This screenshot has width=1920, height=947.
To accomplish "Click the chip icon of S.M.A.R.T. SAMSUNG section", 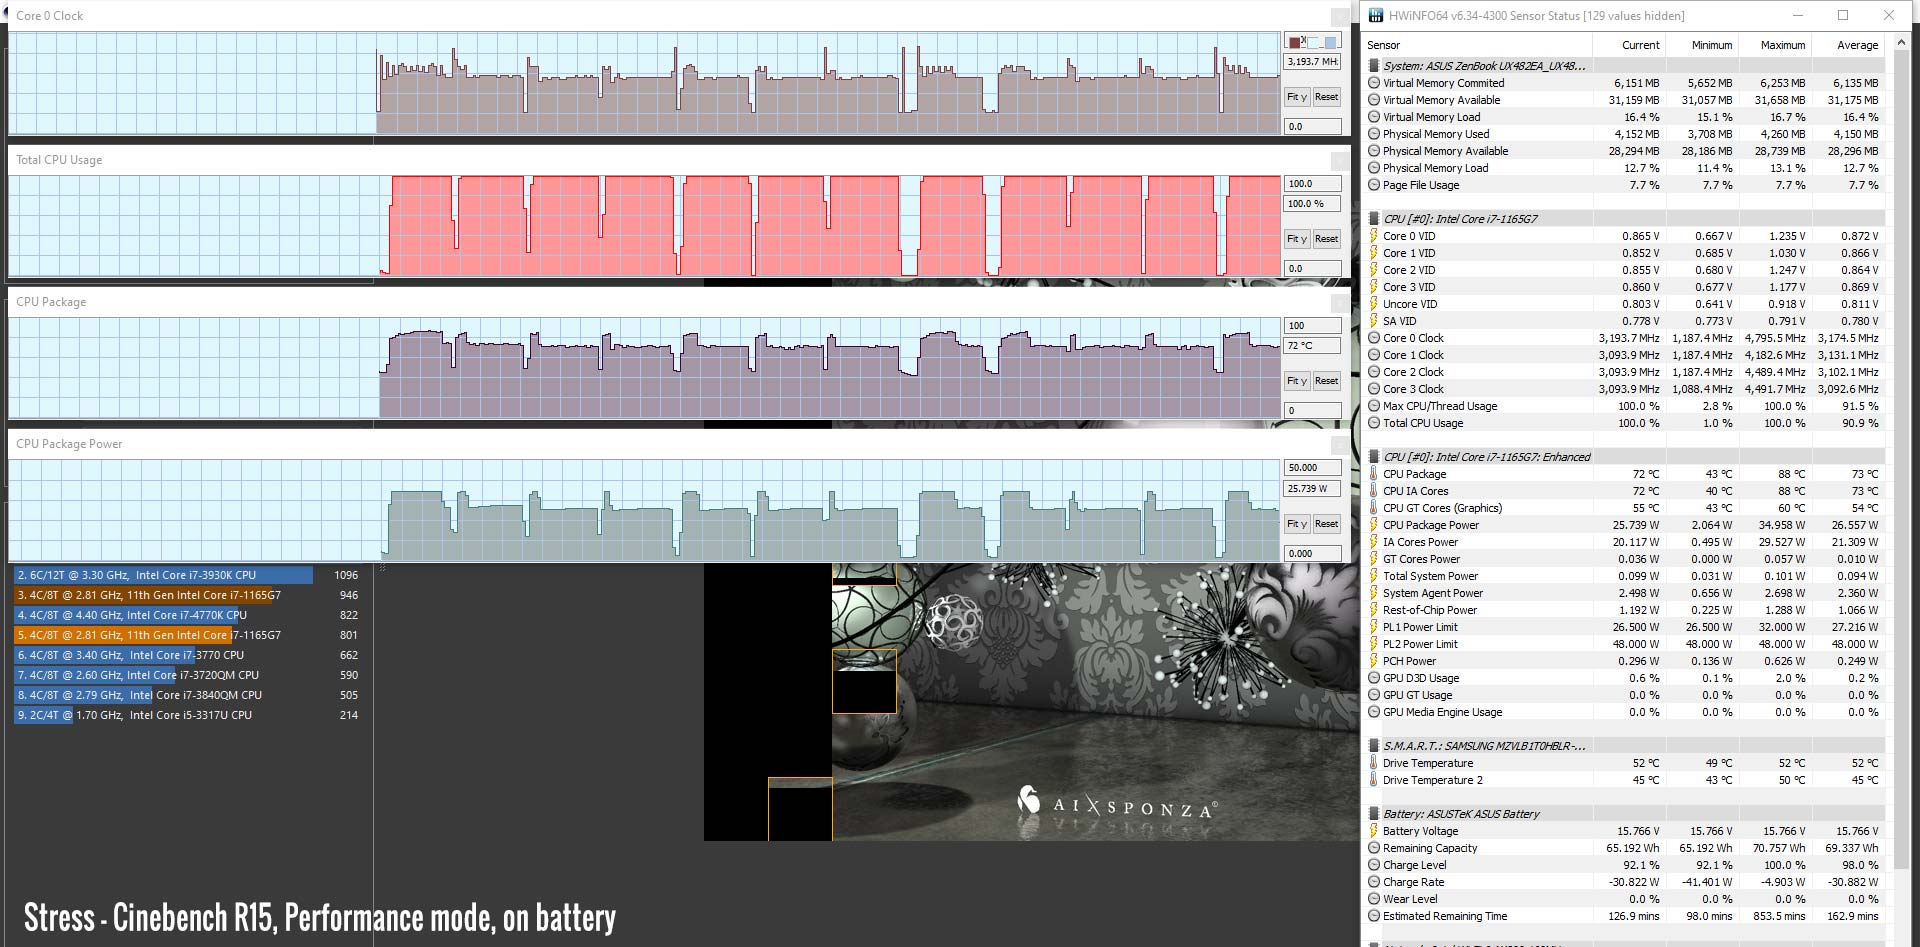I will 1374,746.
